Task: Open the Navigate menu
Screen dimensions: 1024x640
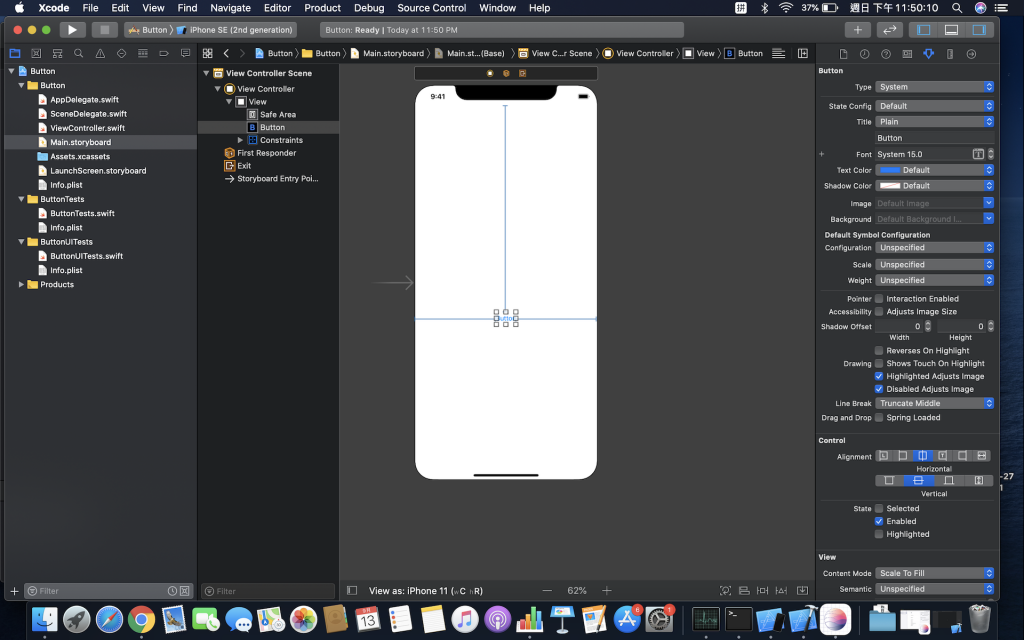Action: [x=231, y=8]
